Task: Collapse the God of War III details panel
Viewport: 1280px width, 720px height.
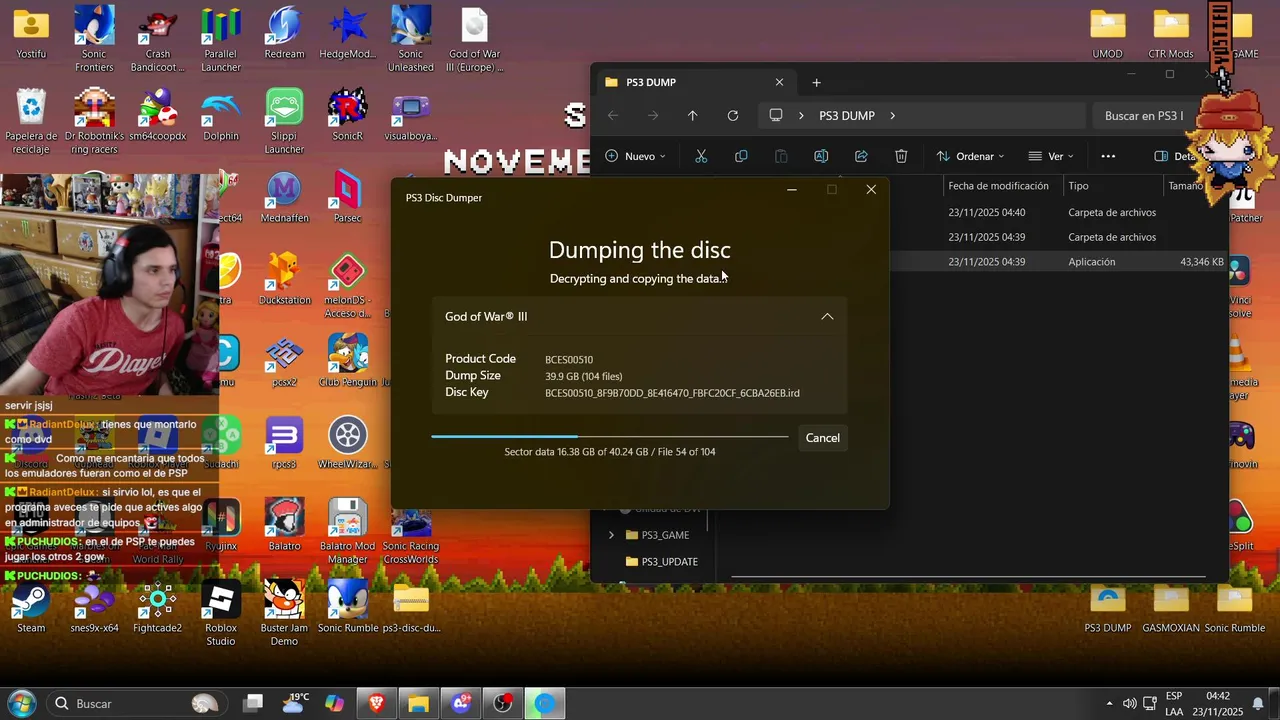Action: [827, 316]
